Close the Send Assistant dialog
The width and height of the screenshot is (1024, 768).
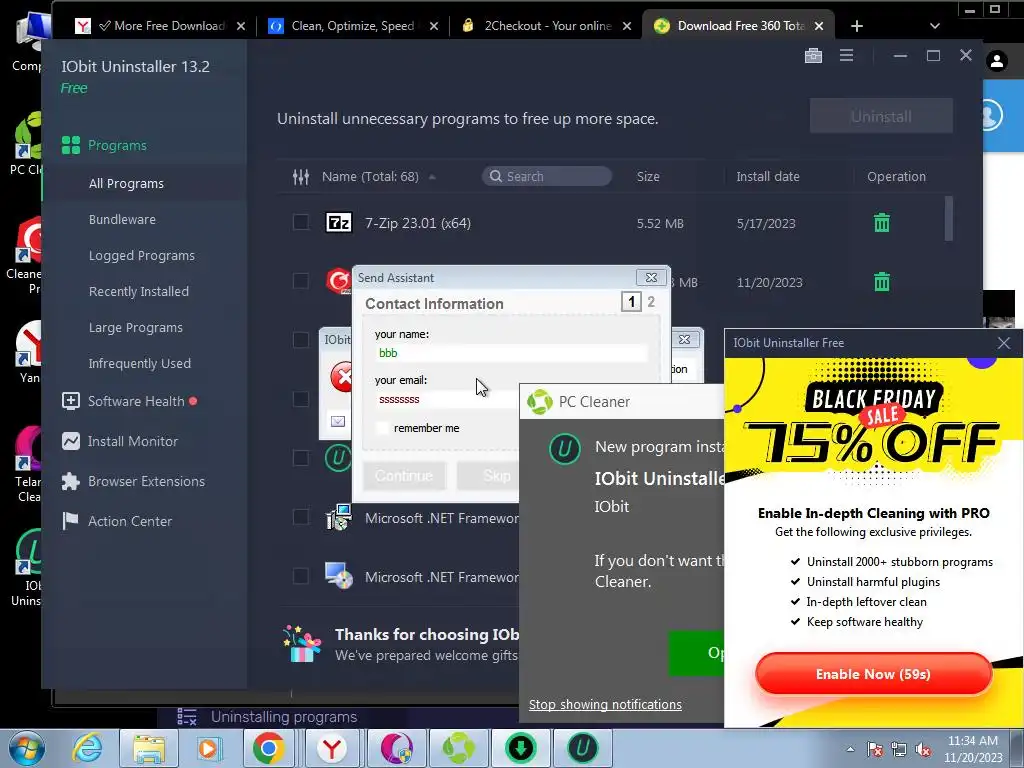point(651,278)
